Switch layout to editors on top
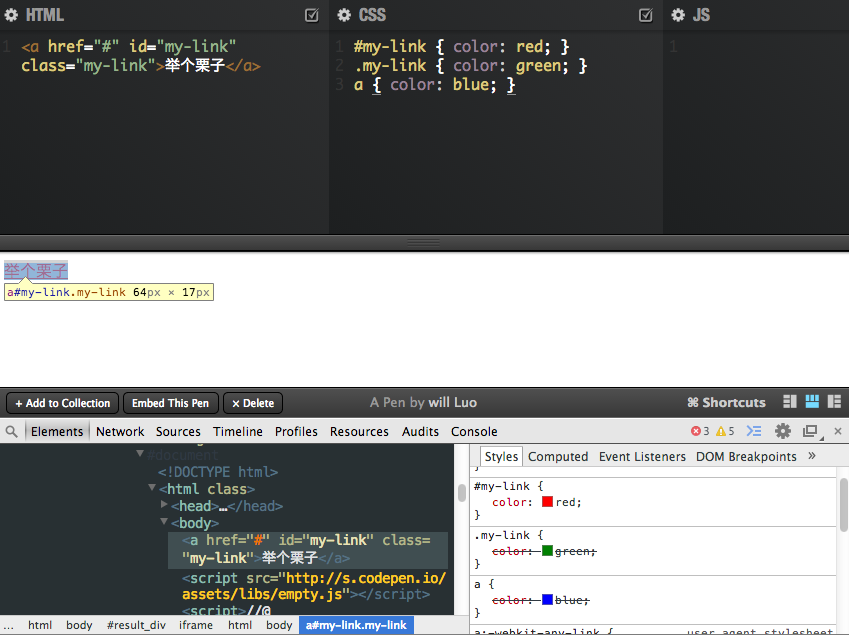This screenshot has width=849, height=635. pos(812,402)
